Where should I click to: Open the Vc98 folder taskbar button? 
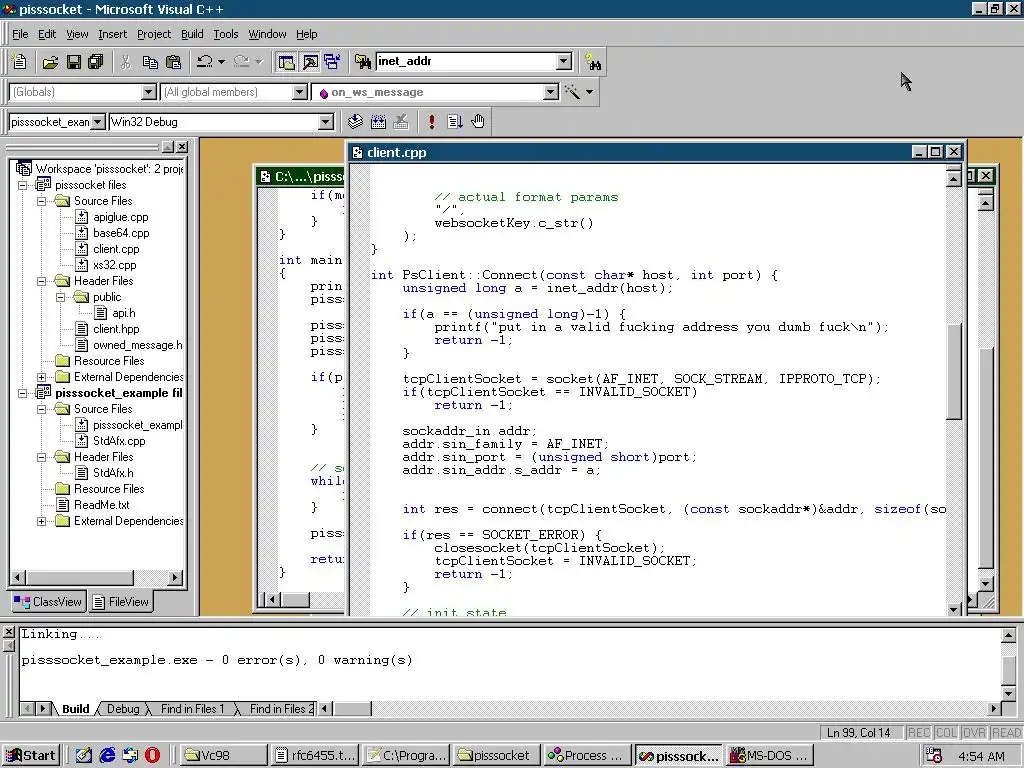pyautogui.click(x=223, y=756)
